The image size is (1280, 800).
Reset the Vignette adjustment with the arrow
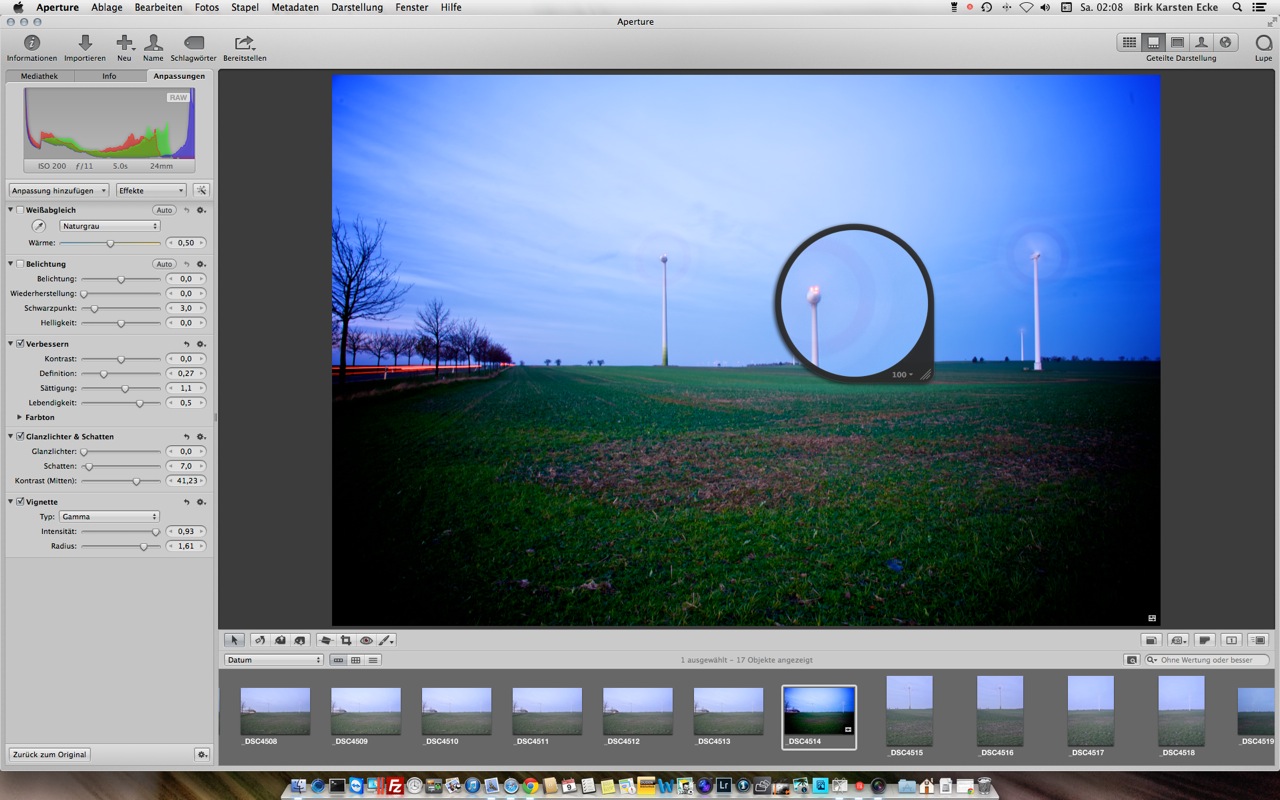186,502
